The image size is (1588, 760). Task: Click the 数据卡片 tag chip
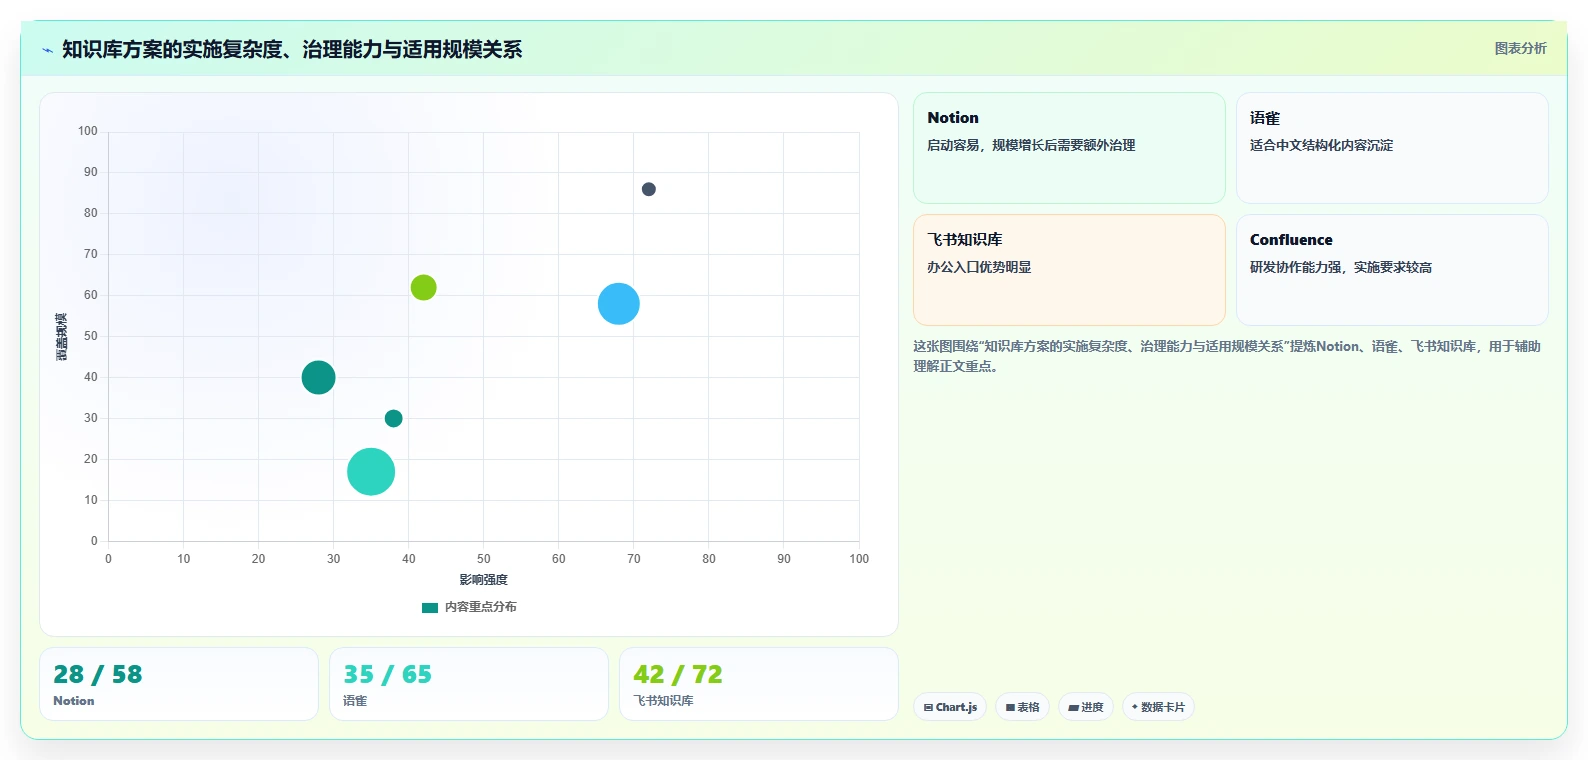tap(1159, 707)
